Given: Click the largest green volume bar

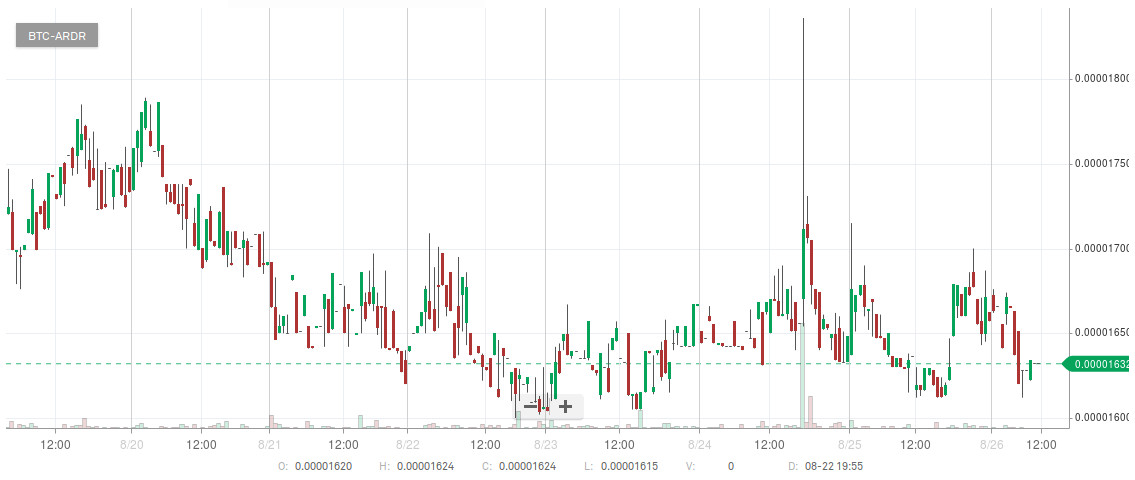Looking at the screenshot, I should [x=802, y=375].
